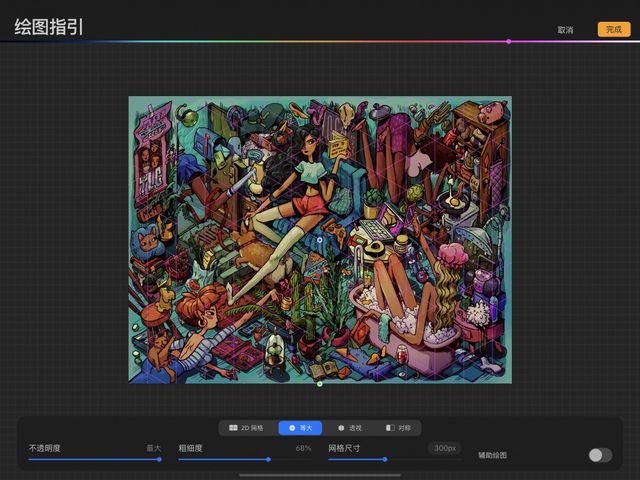640x480 pixels.
Task: Adjust the 不透明度 opacity slider handle
Action: coord(159,460)
